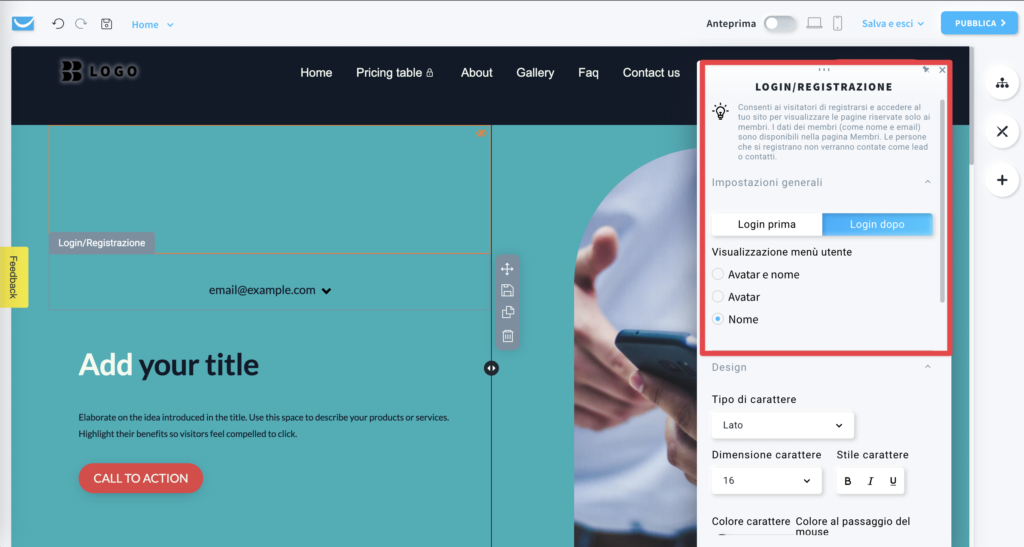
Task: Redo the last edit
Action: [x=81, y=23]
